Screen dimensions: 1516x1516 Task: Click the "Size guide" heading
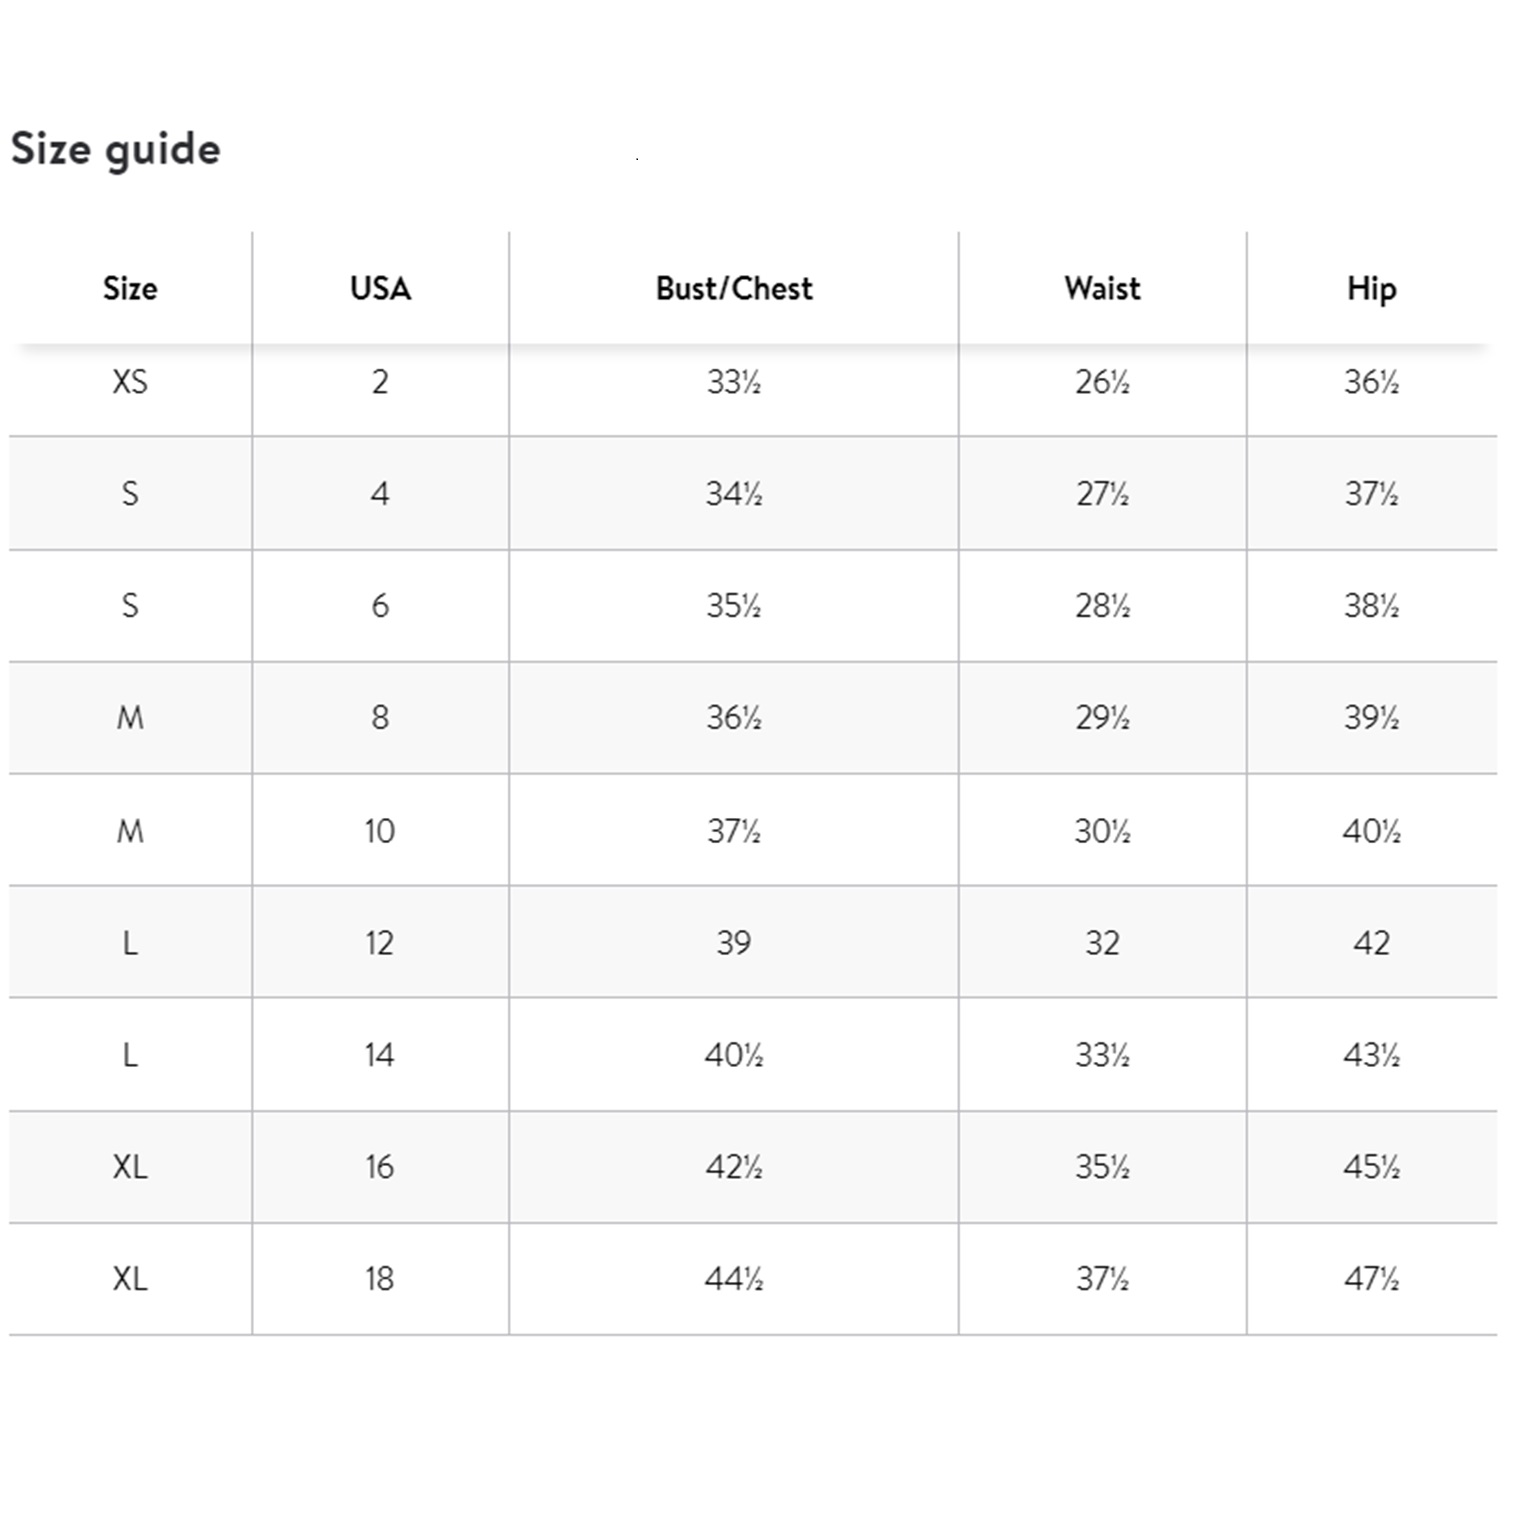[x=116, y=150]
